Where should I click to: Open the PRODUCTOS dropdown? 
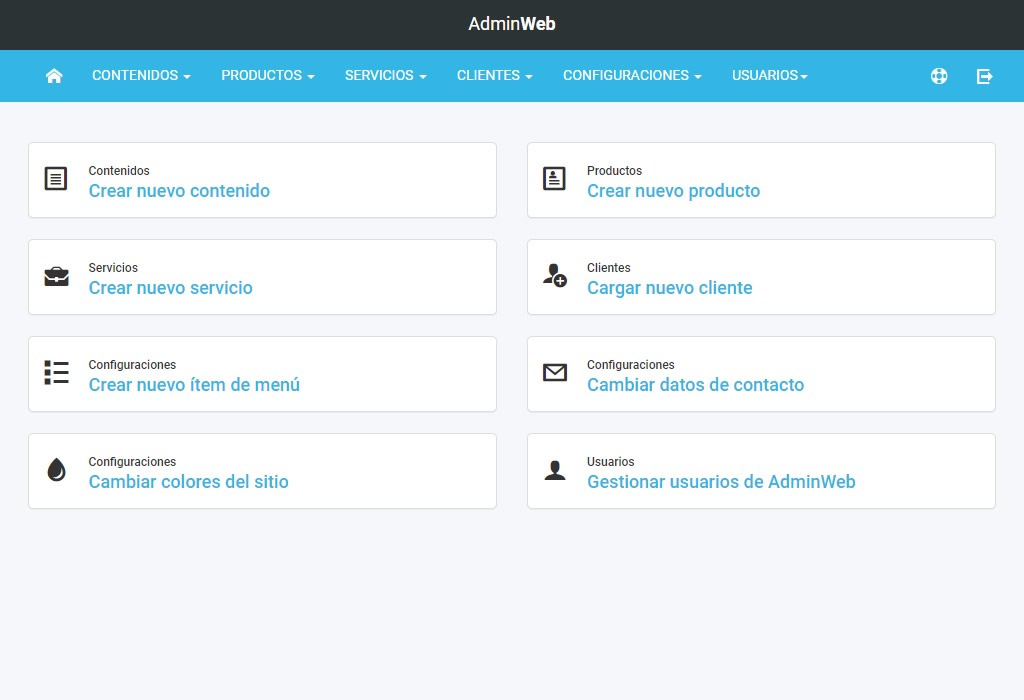click(267, 75)
